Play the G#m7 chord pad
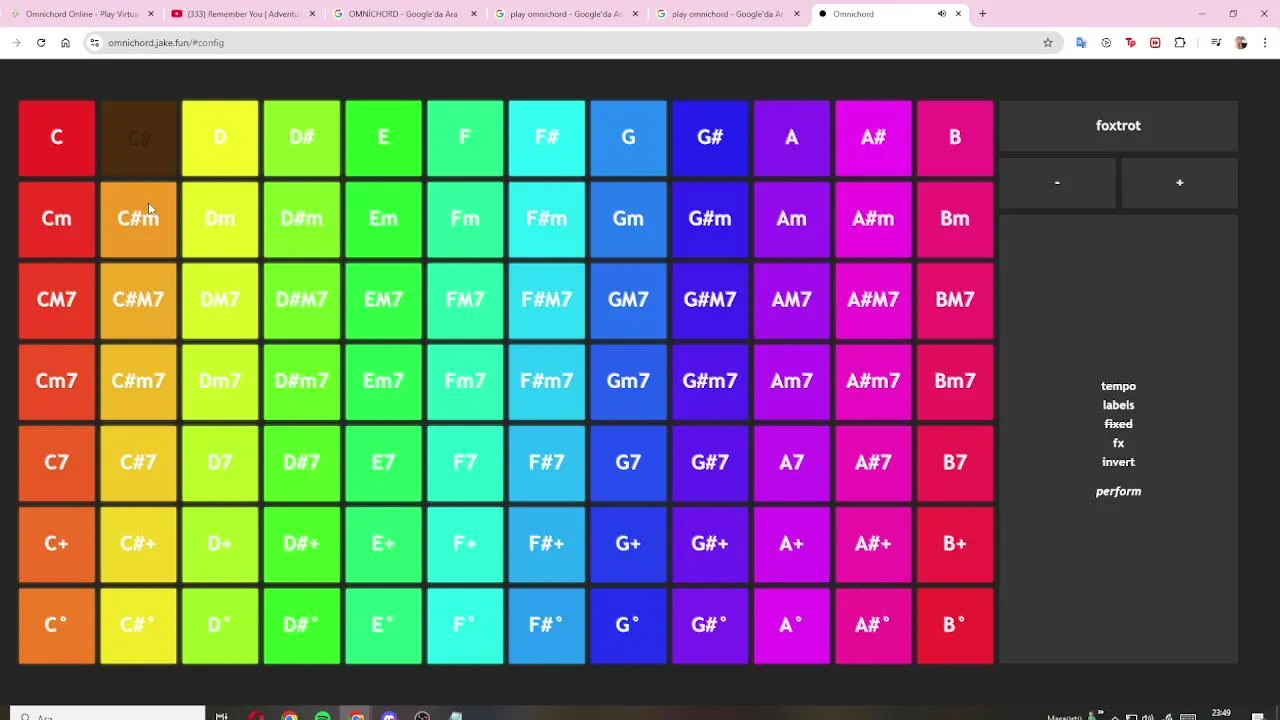The width and height of the screenshot is (1280, 720). tap(710, 381)
